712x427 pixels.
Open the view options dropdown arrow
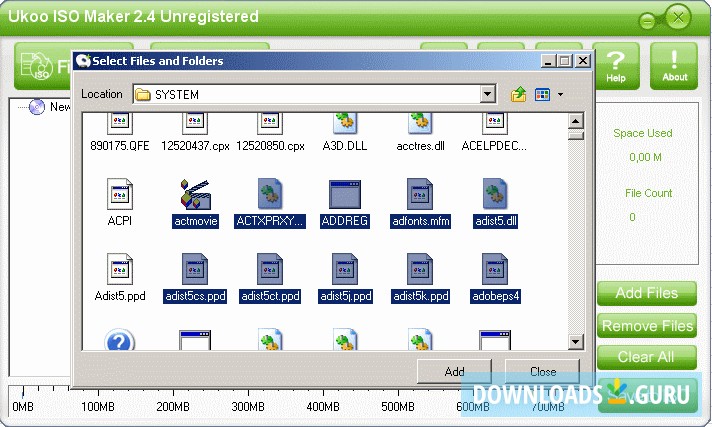tap(560, 94)
